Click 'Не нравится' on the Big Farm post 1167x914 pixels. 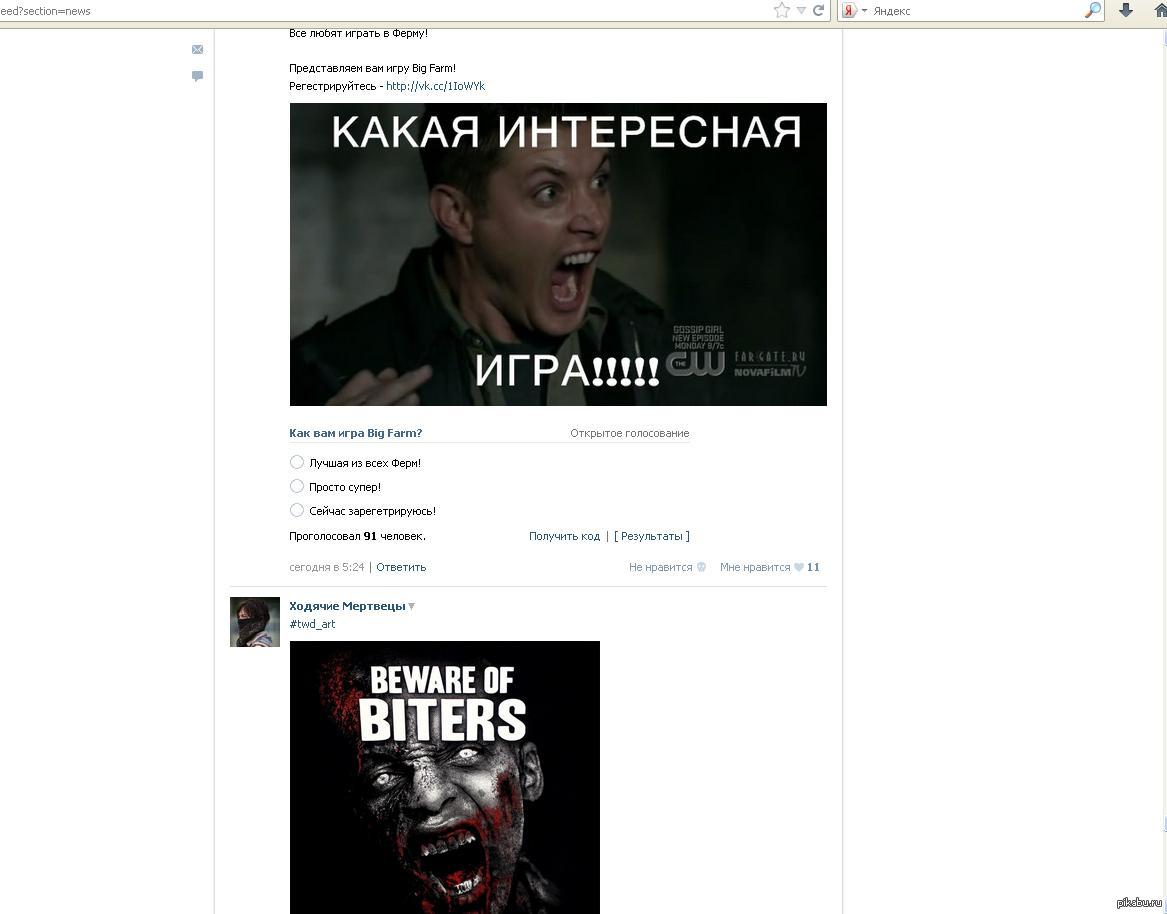[660, 567]
